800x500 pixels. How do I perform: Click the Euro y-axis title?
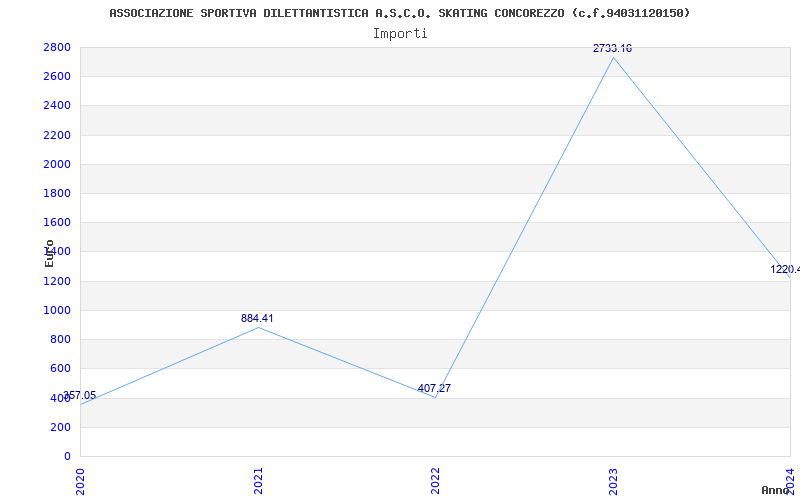(x=49, y=254)
